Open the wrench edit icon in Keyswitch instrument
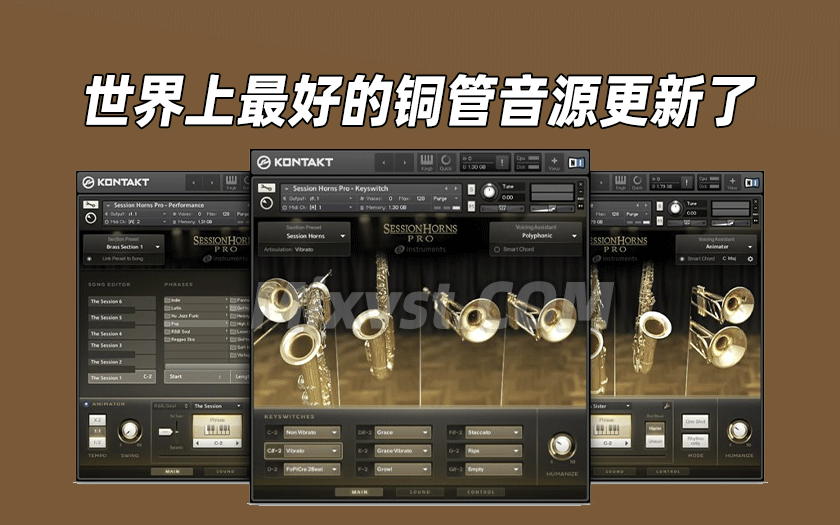 pos(265,187)
